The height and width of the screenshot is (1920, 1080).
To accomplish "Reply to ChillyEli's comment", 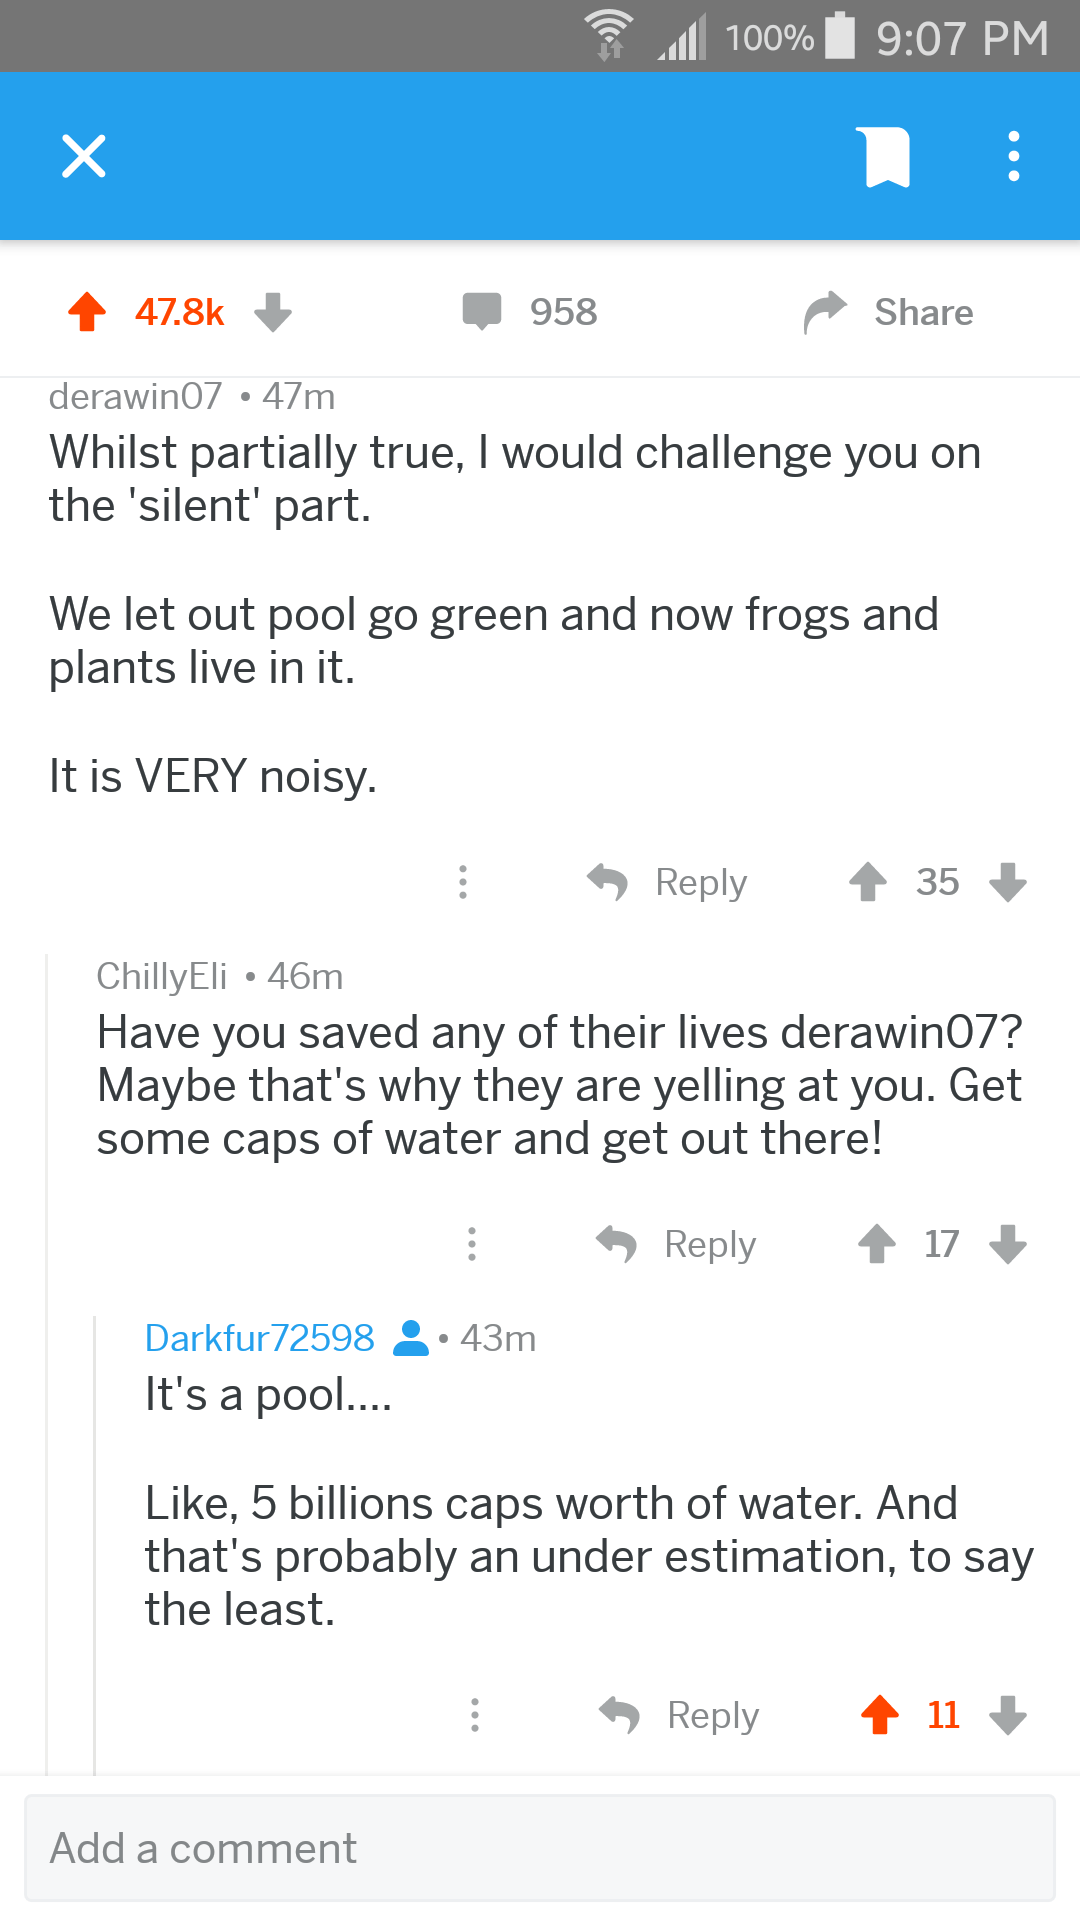I will coord(677,1244).
